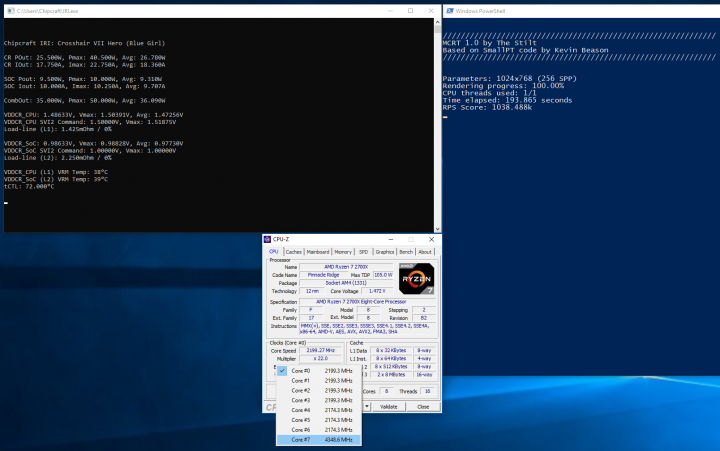Choose Core #5 in the clock list
Image resolution: width=720 pixels, height=451 pixels.
coord(319,420)
